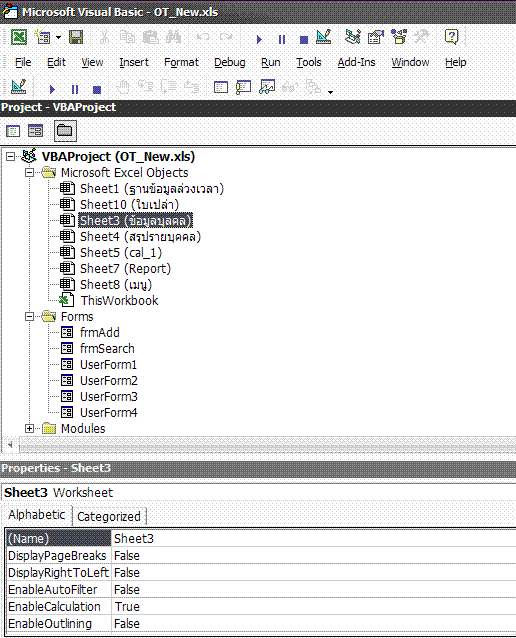516x638 pixels.
Task: Toggle Design Mode in standard toolbar
Action: [x=324, y=37]
